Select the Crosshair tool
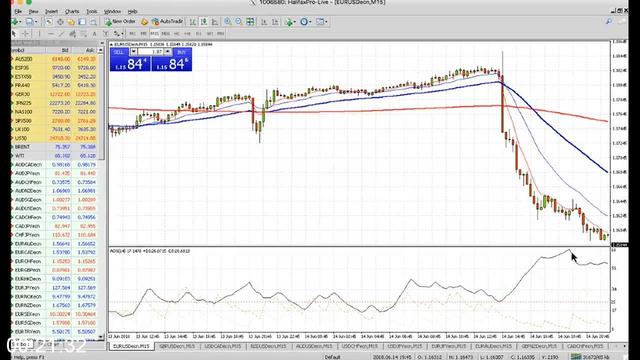 (25, 33)
